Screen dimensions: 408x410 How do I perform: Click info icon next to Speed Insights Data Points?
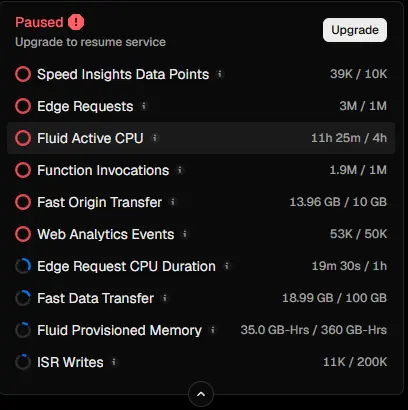click(220, 74)
